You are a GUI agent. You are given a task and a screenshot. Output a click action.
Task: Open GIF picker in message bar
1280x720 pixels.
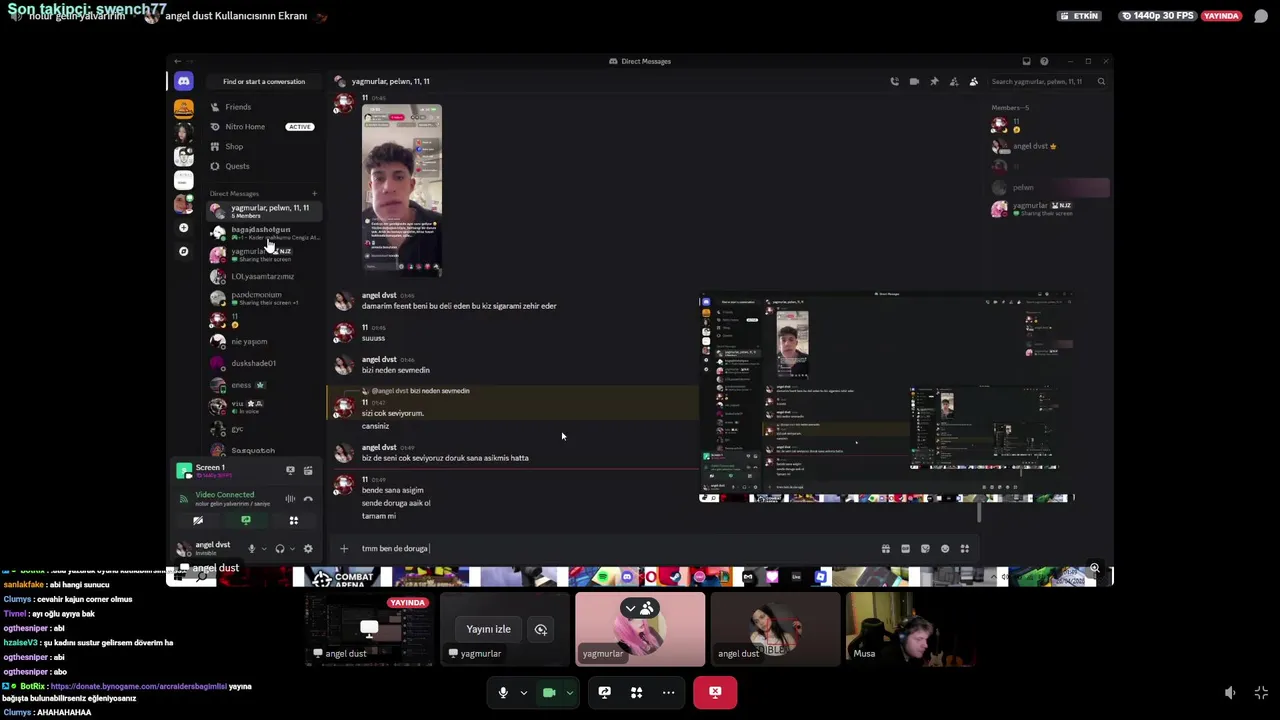click(x=905, y=548)
